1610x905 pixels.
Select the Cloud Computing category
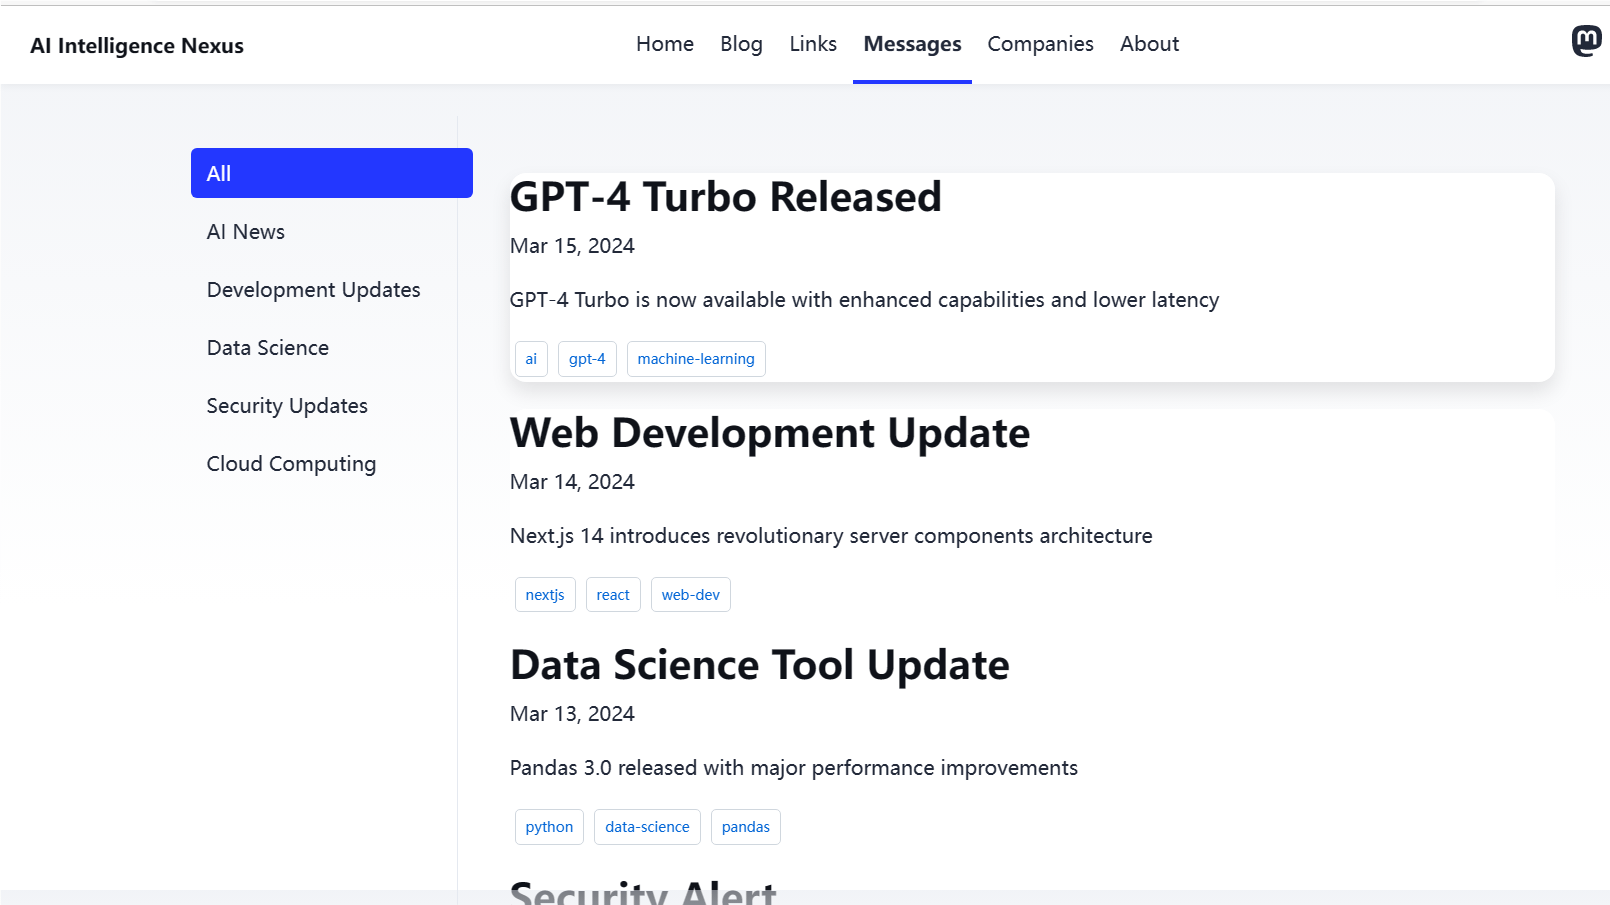click(x=291, y=464)
